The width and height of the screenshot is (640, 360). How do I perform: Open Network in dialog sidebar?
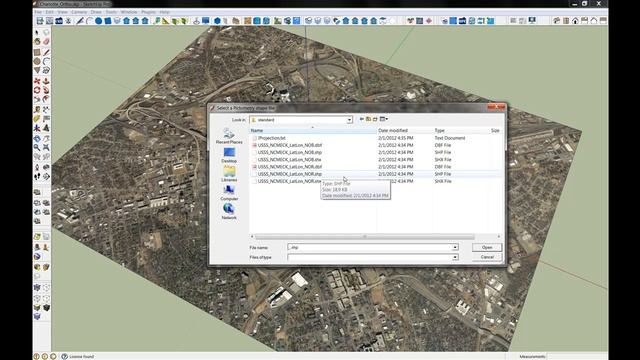pyautogui.click(x=229, y=211)
